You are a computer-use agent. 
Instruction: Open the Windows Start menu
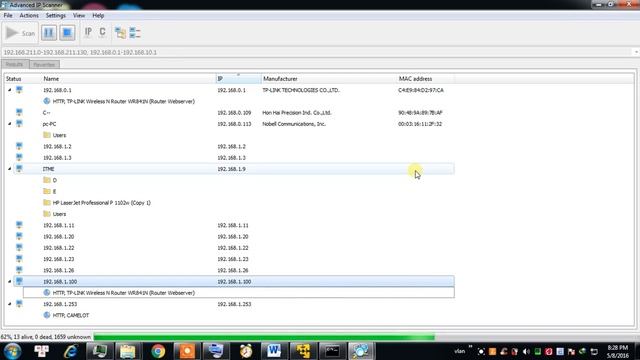tap(12, 351)
